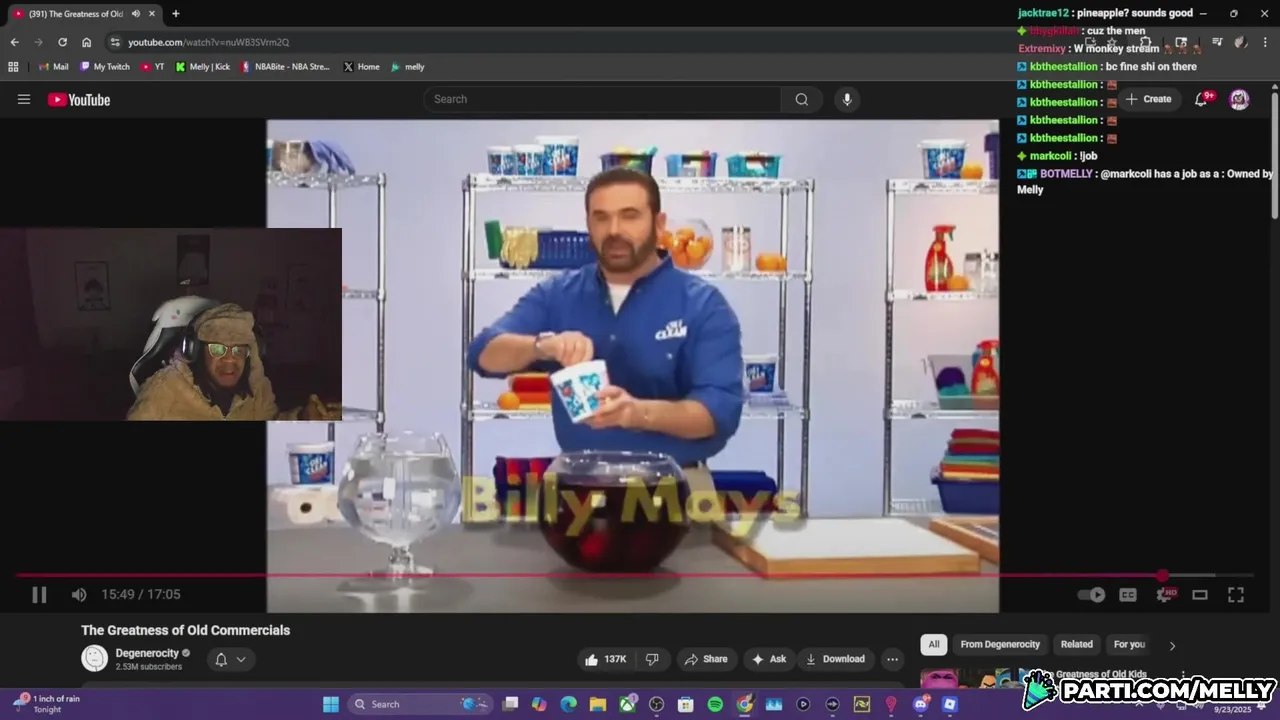Open the My Twitch bookmark

point(105,67)
